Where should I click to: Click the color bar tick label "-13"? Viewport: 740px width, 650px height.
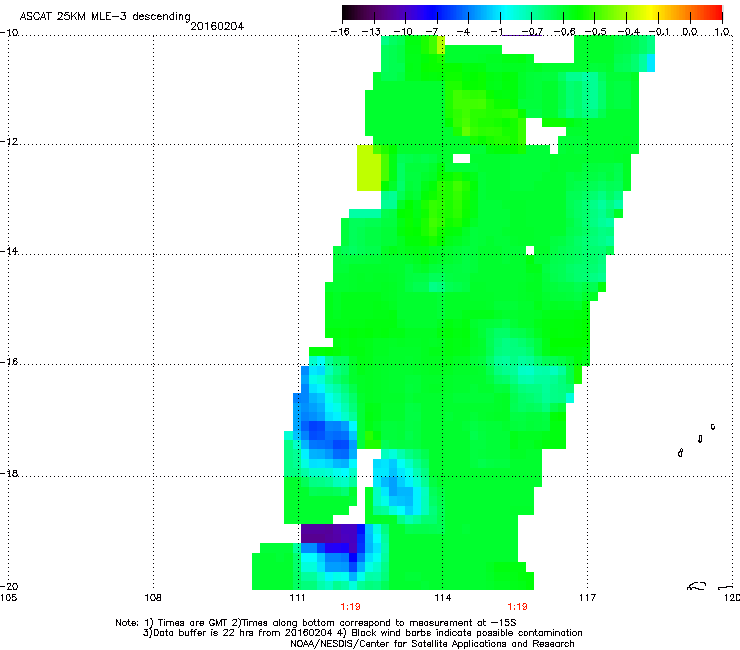point(371,32)
